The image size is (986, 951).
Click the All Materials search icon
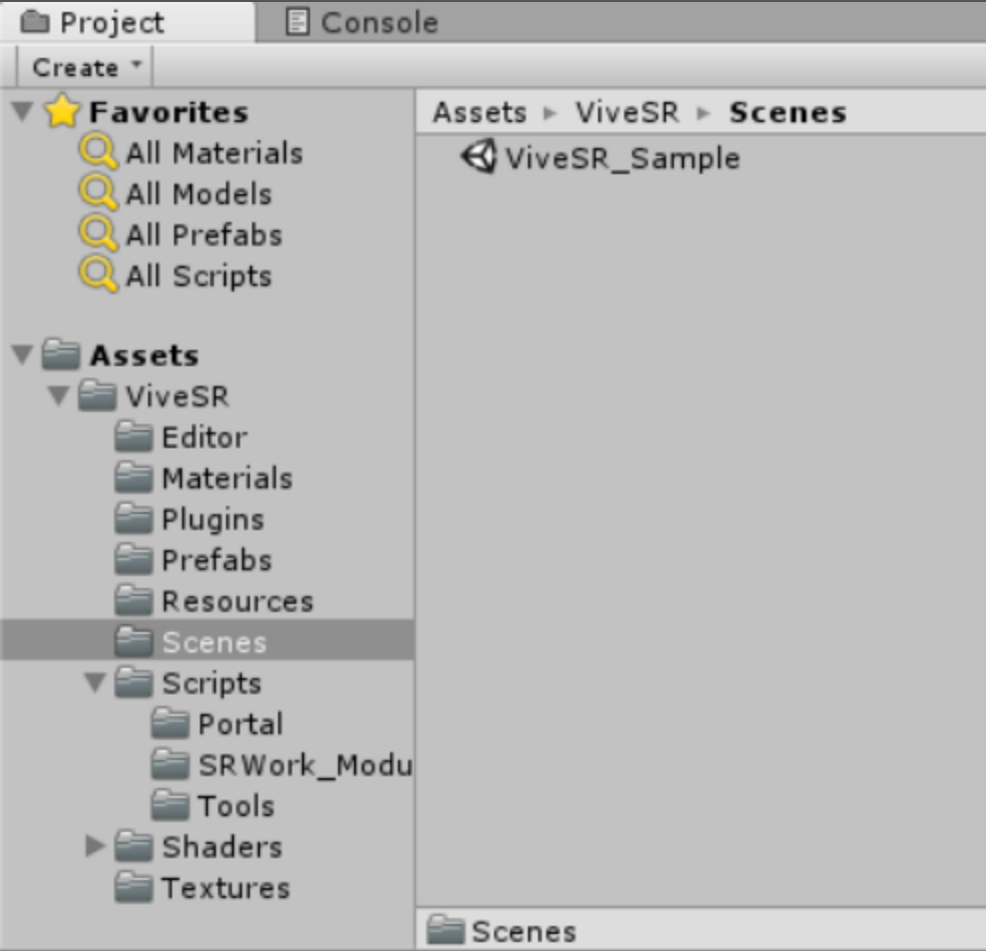[99, 153]
